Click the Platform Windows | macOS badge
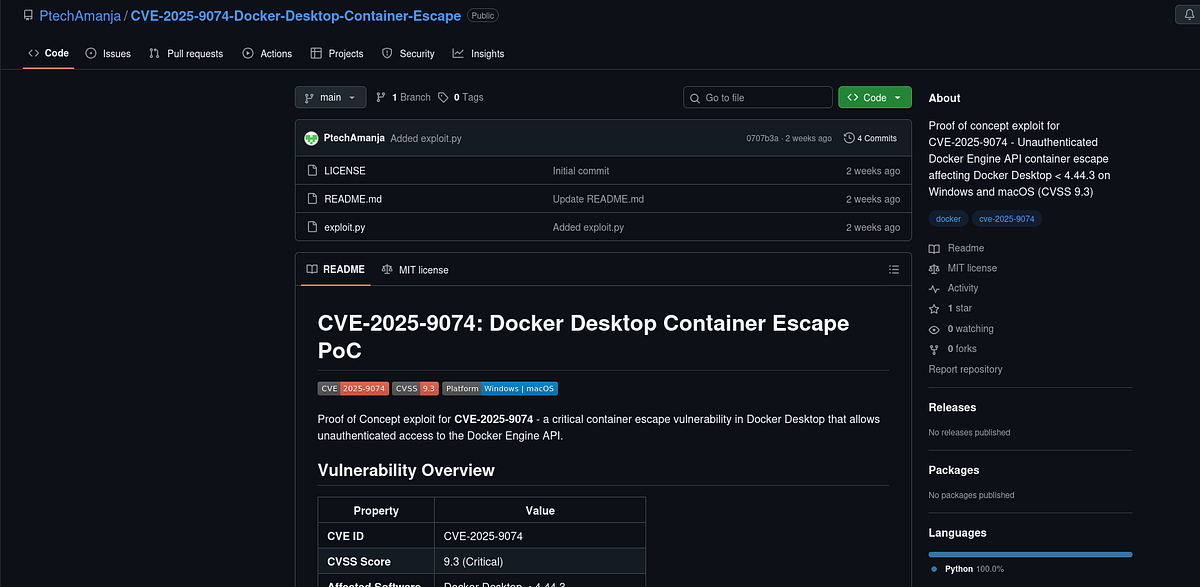This screenshot has width=1200, height=587. tap(500, 388)
